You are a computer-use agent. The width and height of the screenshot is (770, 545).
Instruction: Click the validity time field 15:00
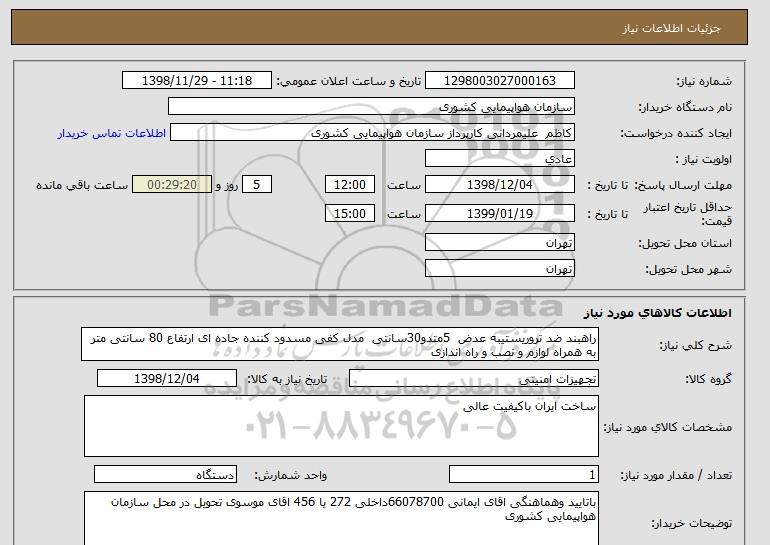point(350,214)
